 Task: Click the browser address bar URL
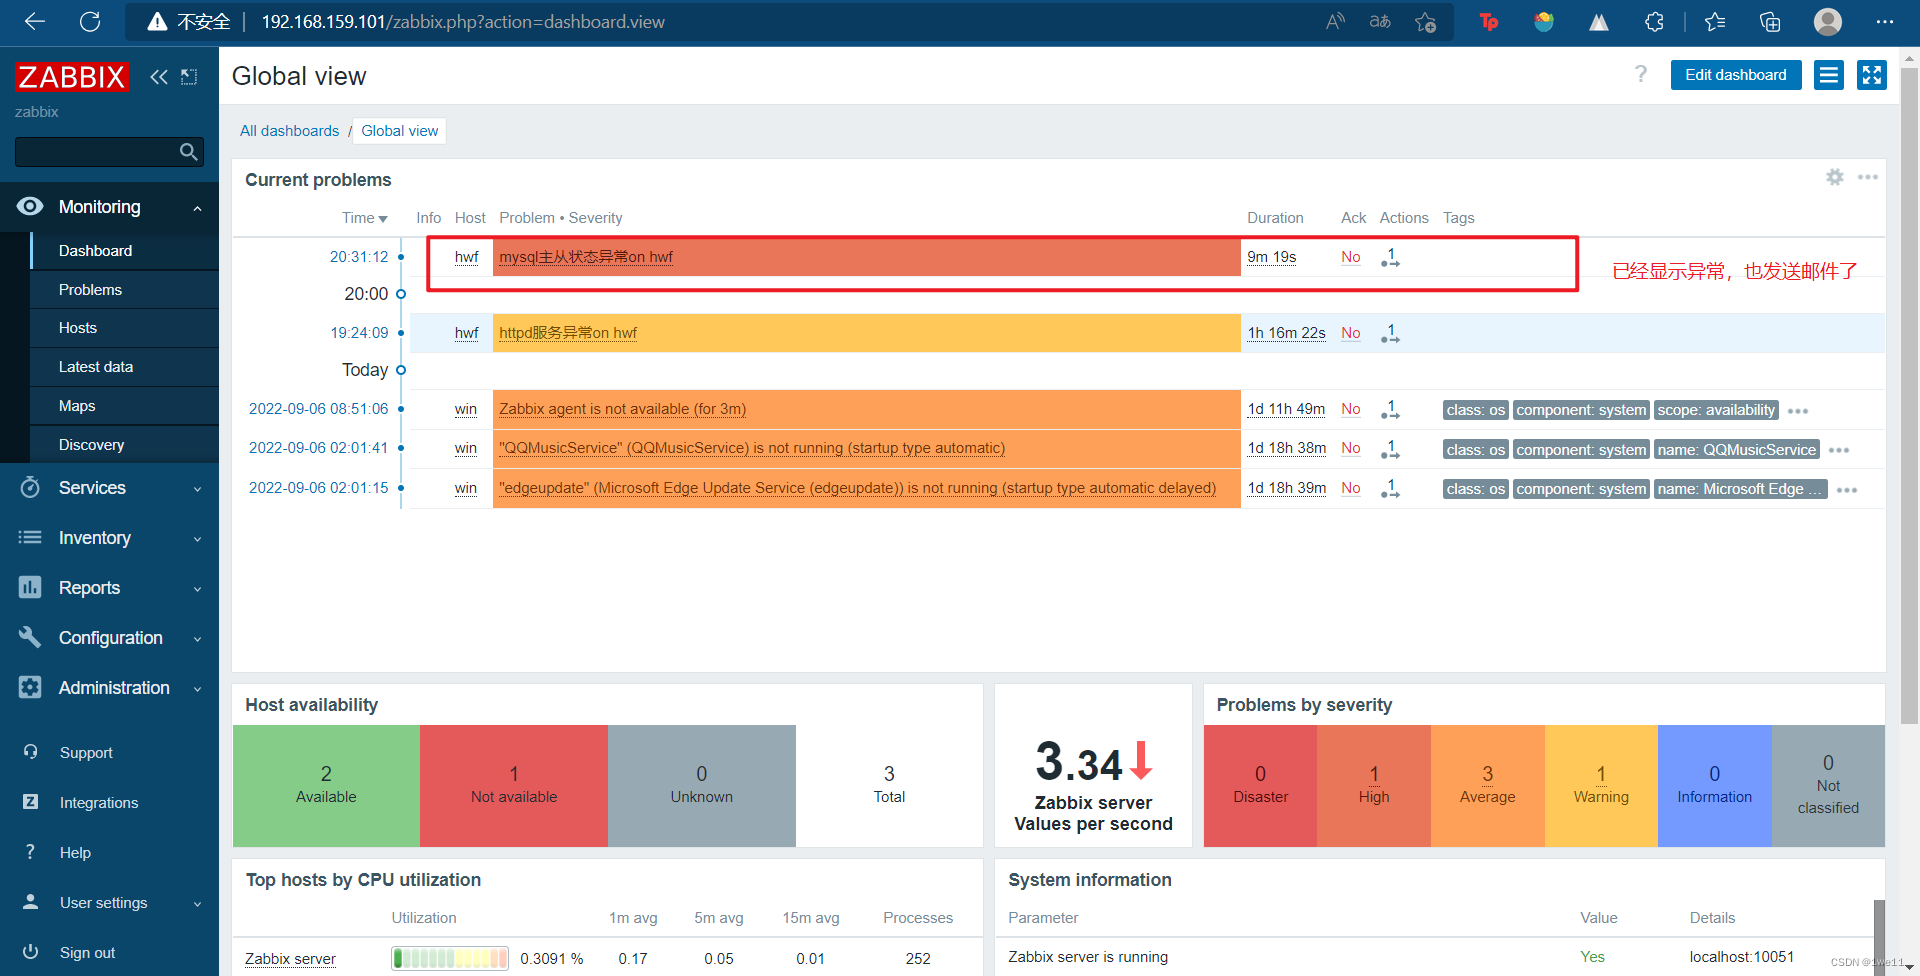[463, 22]
